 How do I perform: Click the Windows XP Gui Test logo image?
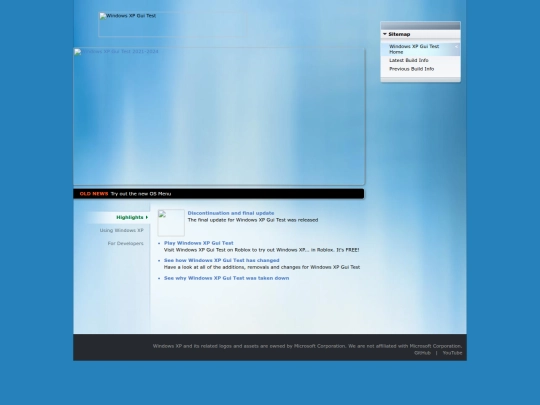172,24
